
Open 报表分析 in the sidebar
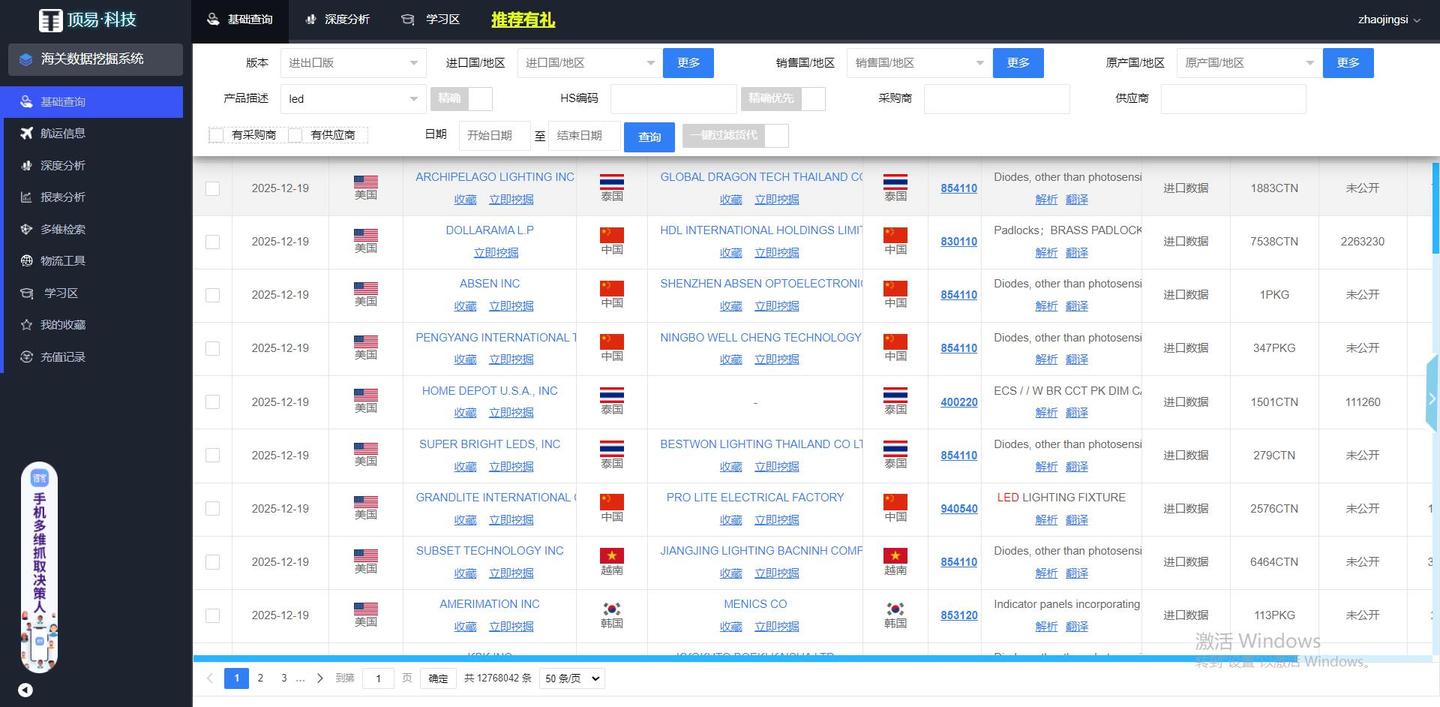[x=91, y=197]
